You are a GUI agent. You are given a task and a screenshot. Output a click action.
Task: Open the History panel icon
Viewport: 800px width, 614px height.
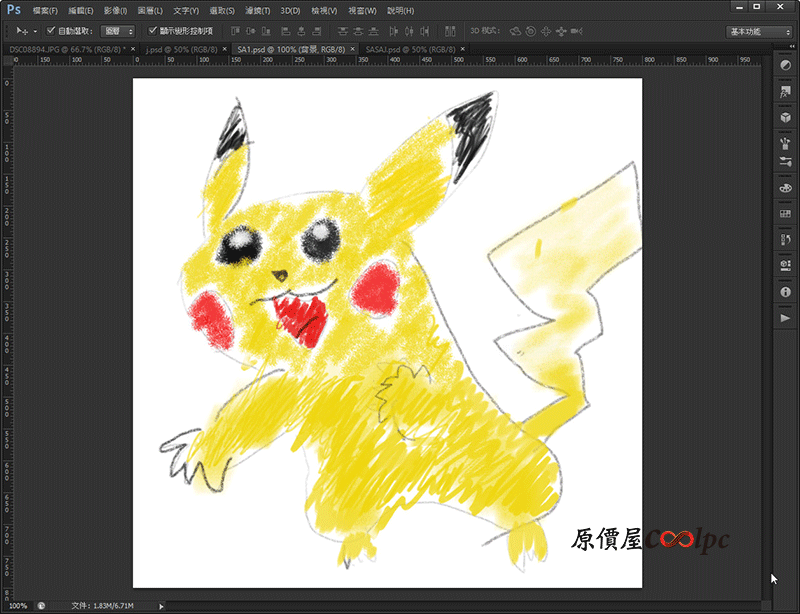pyautogui.click(x=786, y=239)
